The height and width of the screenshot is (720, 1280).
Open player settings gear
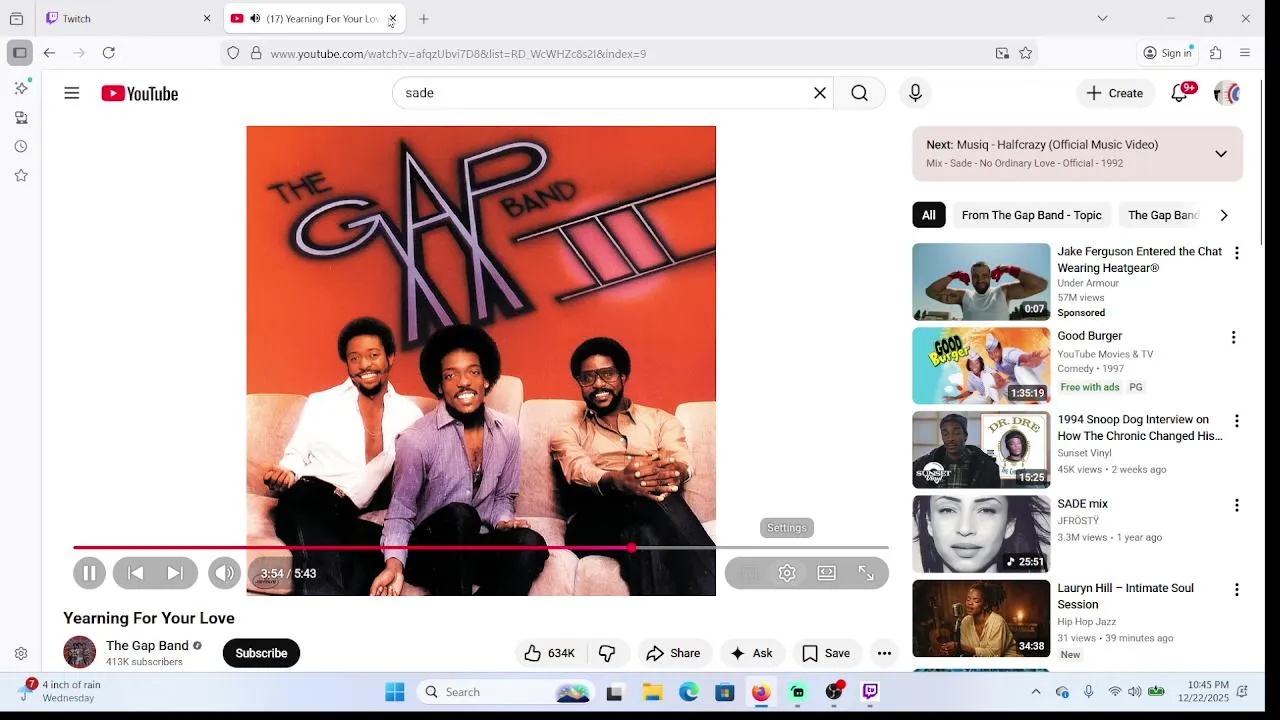pos(787,573)
